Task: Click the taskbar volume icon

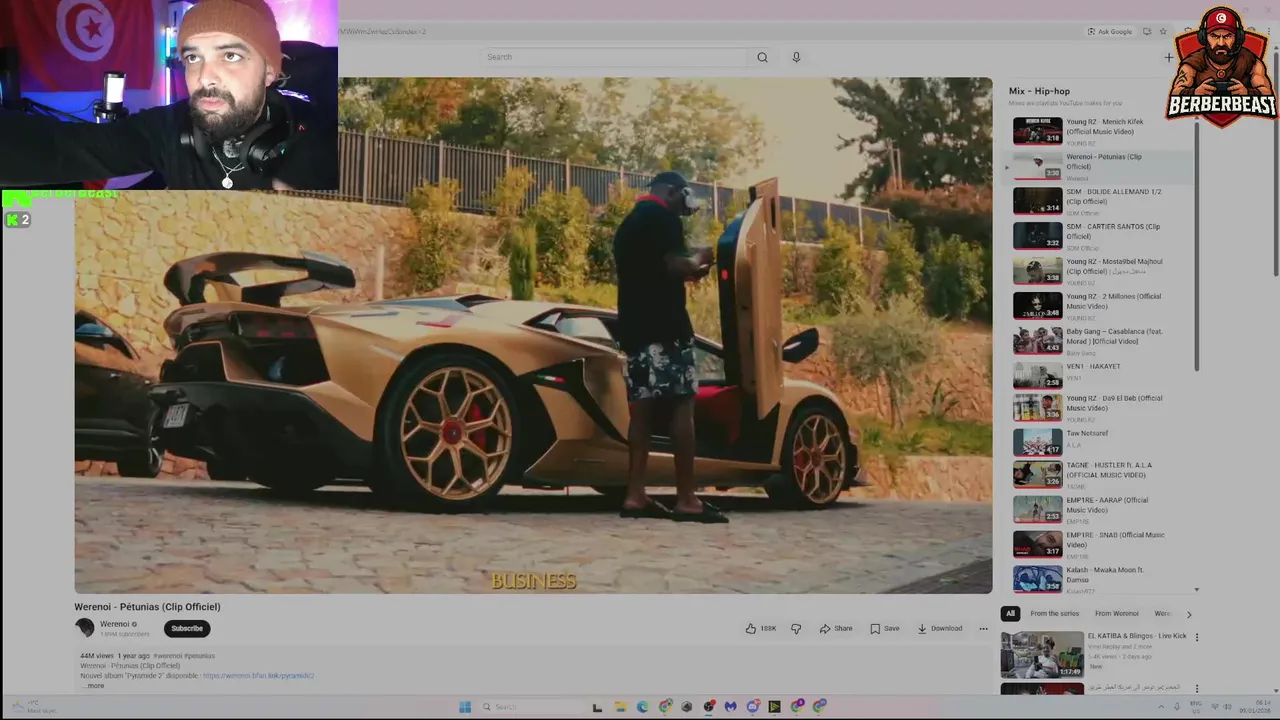Action: pyautogui.click(x=1227, y=707)
